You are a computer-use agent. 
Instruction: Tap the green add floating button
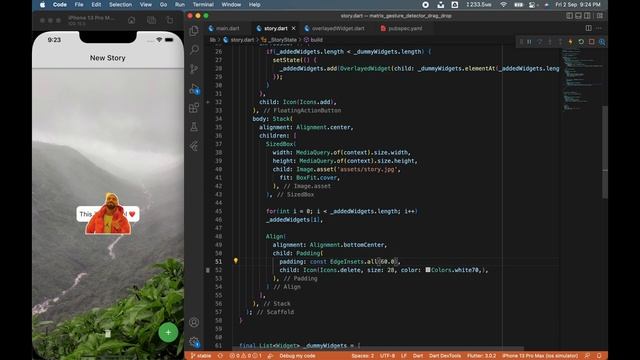point(168,333)
